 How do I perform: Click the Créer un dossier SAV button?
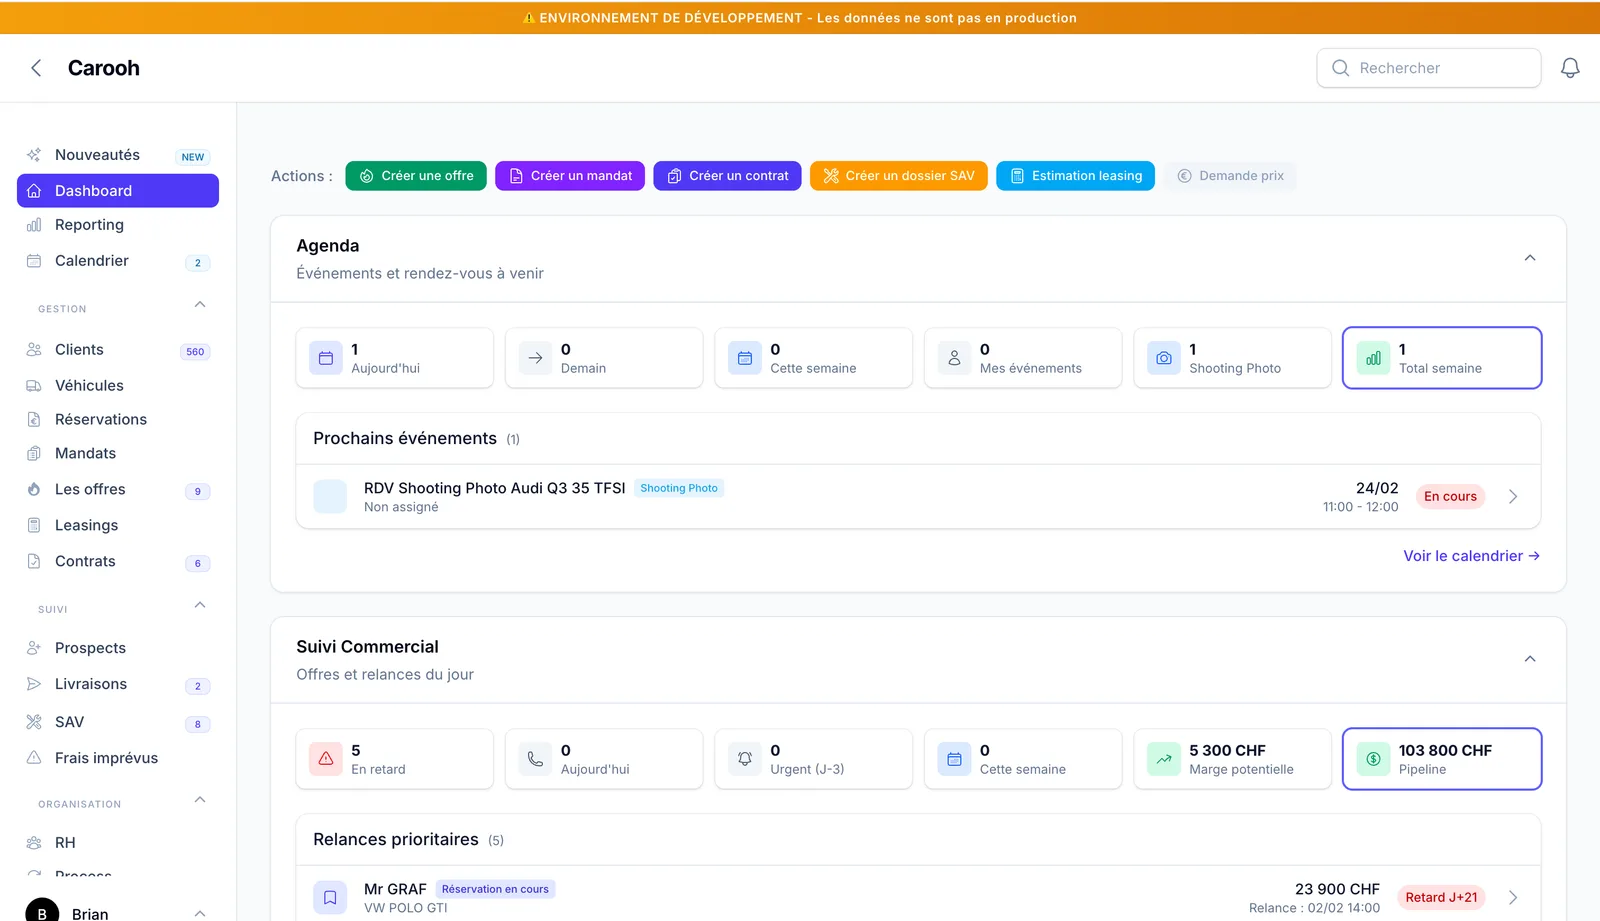[x=899, y=176]
